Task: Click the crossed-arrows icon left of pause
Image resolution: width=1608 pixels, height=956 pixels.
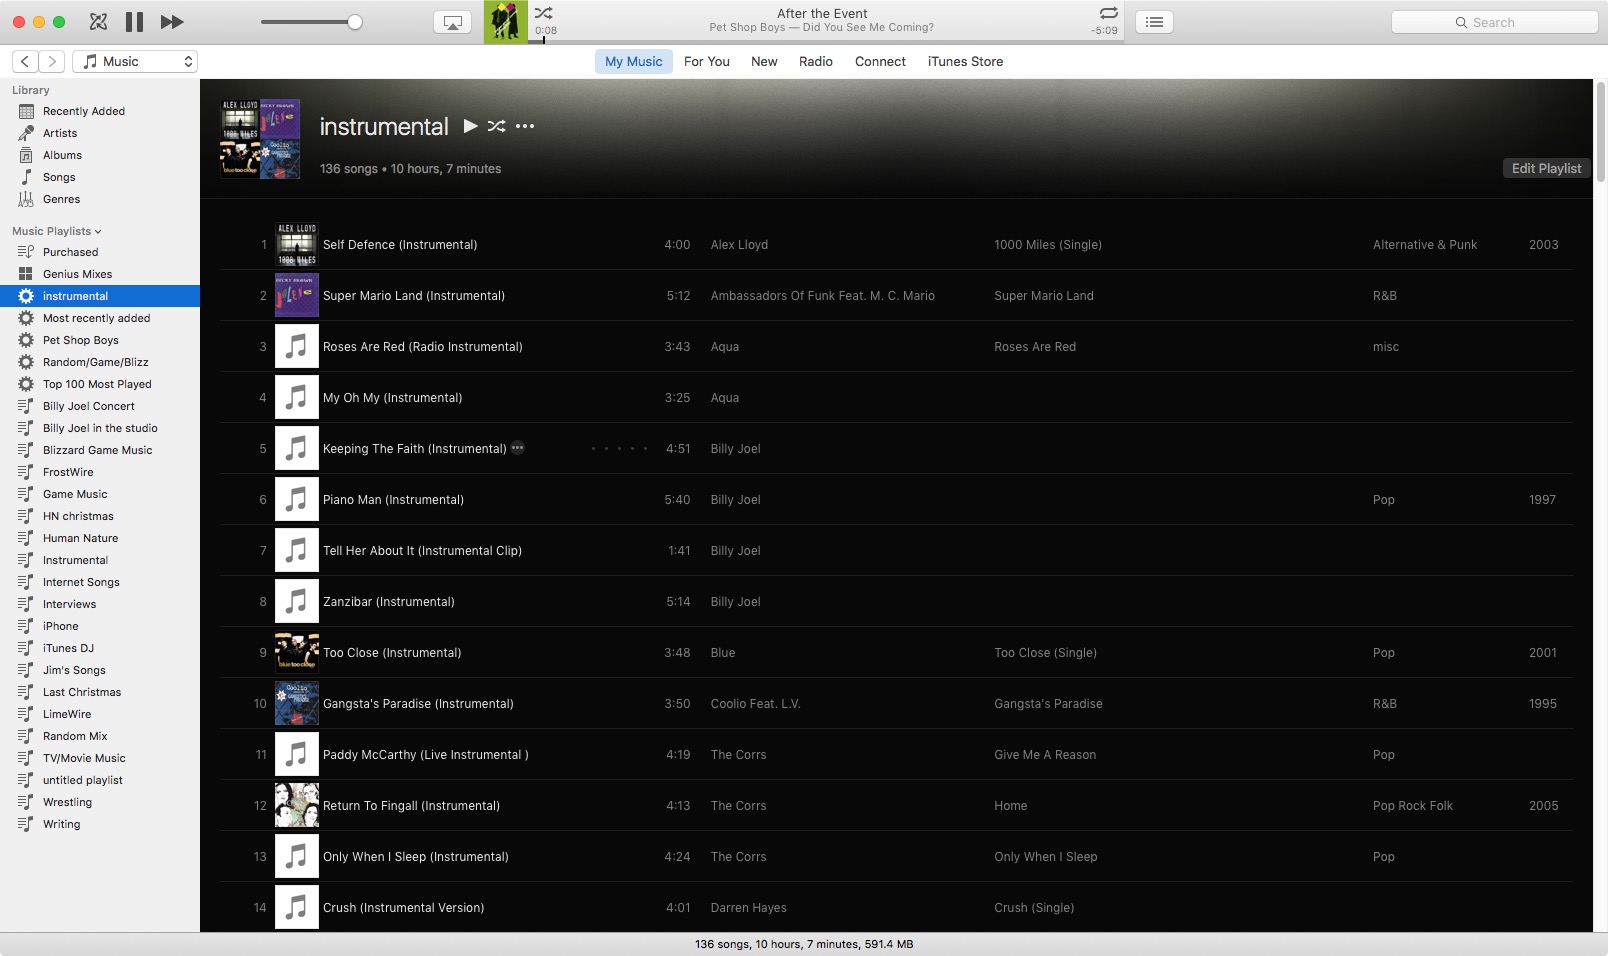Action: point(98,22)
